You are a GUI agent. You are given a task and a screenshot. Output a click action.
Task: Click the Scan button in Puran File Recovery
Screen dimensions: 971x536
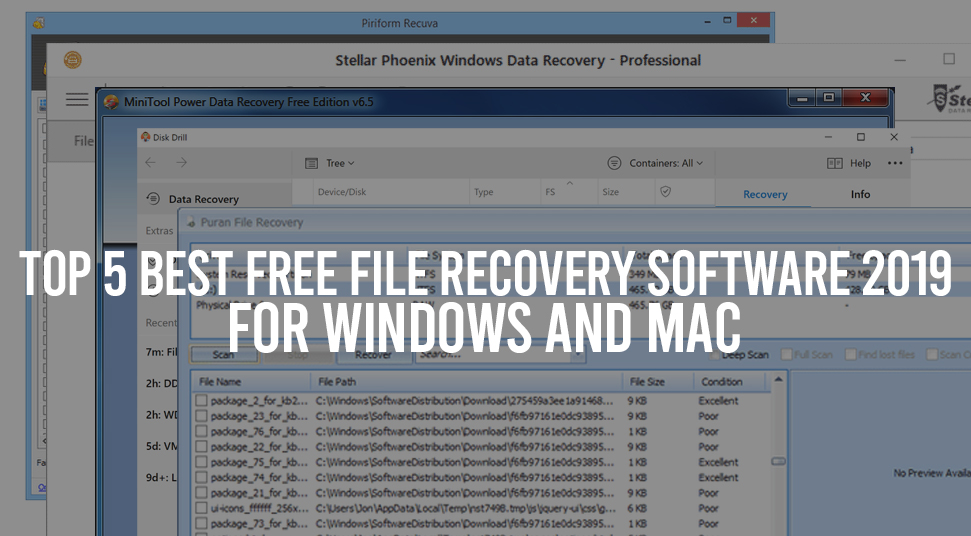pyautogui.click(x=224, y=355)
